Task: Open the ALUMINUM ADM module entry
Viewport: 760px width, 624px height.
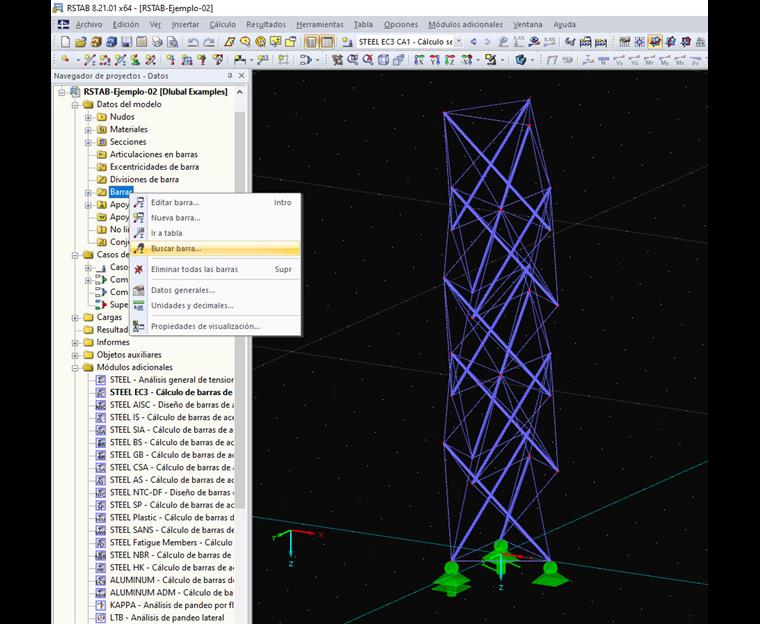Action: 171,592
